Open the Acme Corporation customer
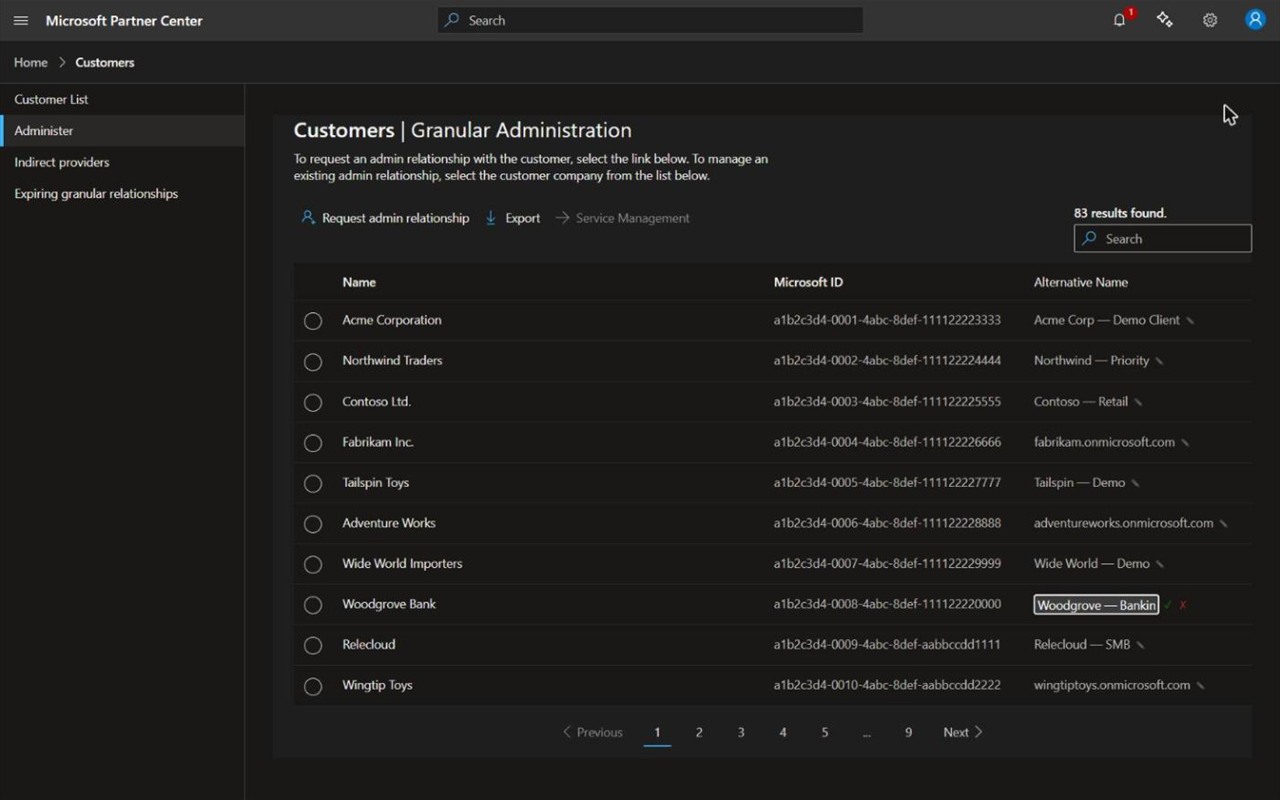1280x800 pixels. pos(392,320)
